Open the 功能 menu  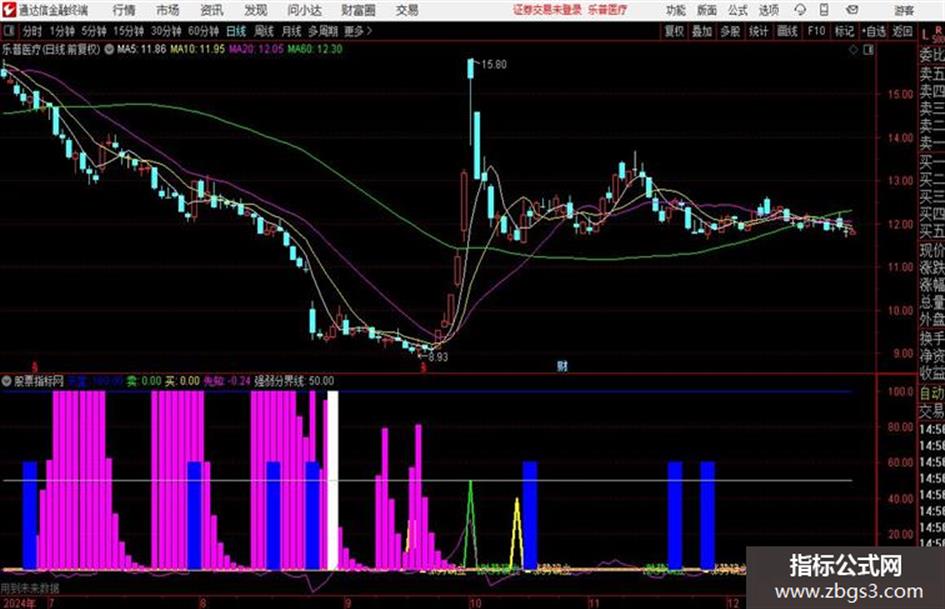coord(676,10)
